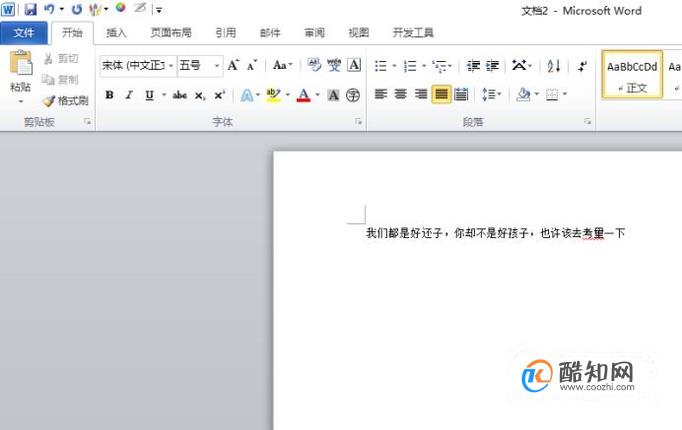Click the Numbering list icon
This screenshot has height=430, width=682.
pos(410,66)
